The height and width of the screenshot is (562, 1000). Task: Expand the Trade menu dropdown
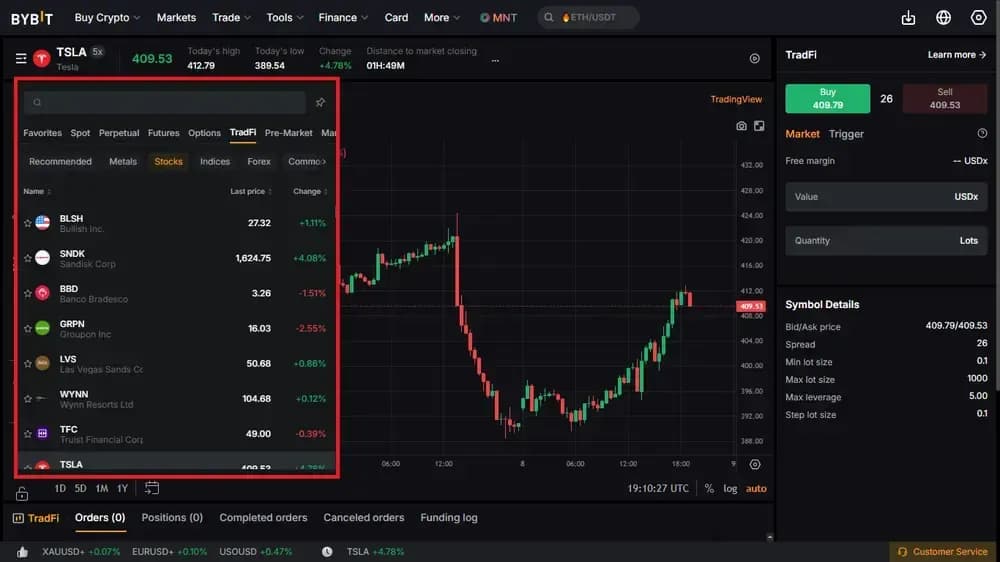point(232,18)
